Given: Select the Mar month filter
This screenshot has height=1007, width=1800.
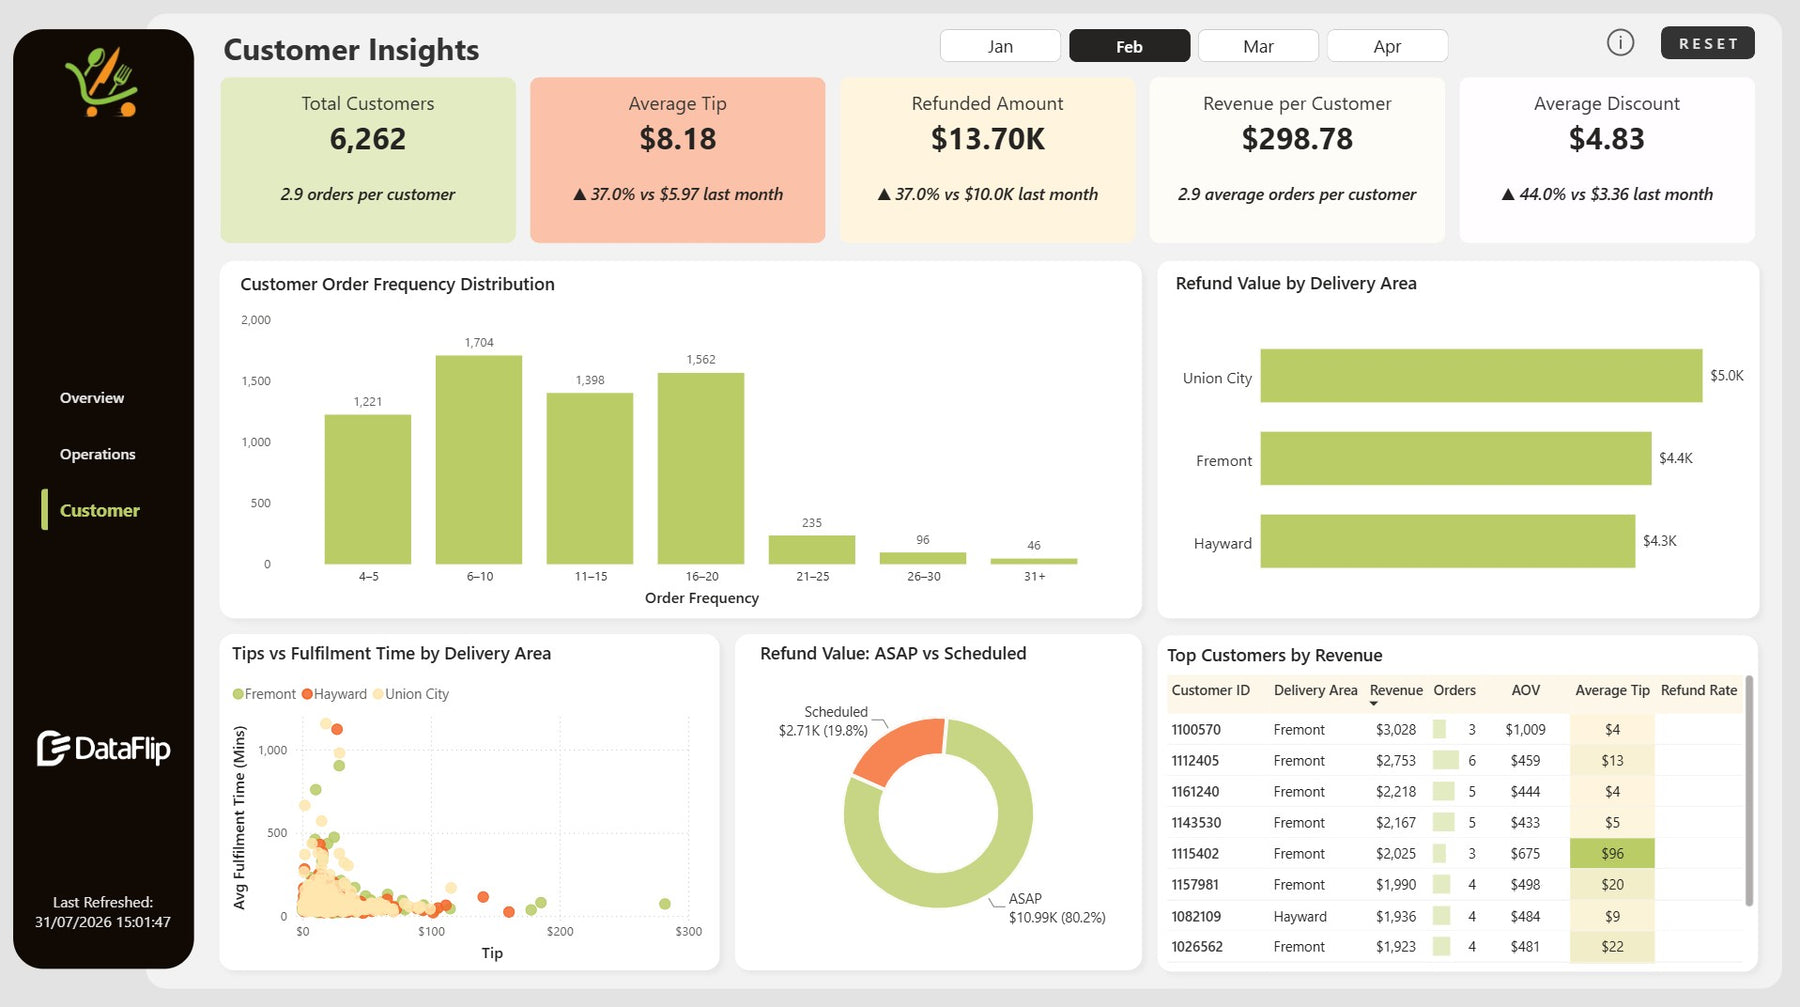Looking at the screenshot, I should pyautogui.click(x=1258, y=46).
